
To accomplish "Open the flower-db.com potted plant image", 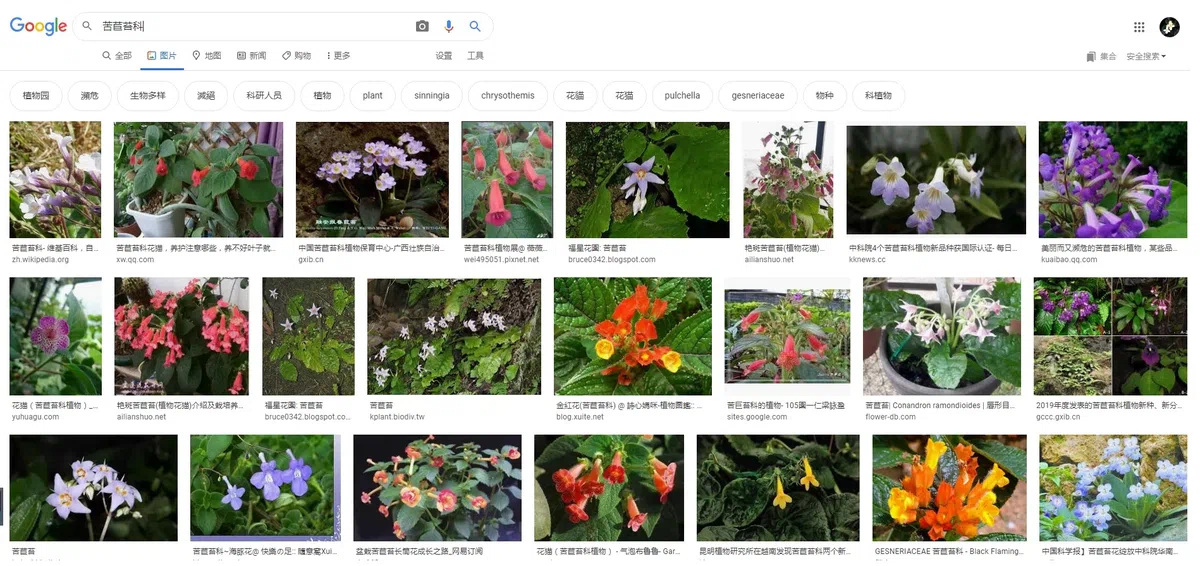I will click(942, 336).
